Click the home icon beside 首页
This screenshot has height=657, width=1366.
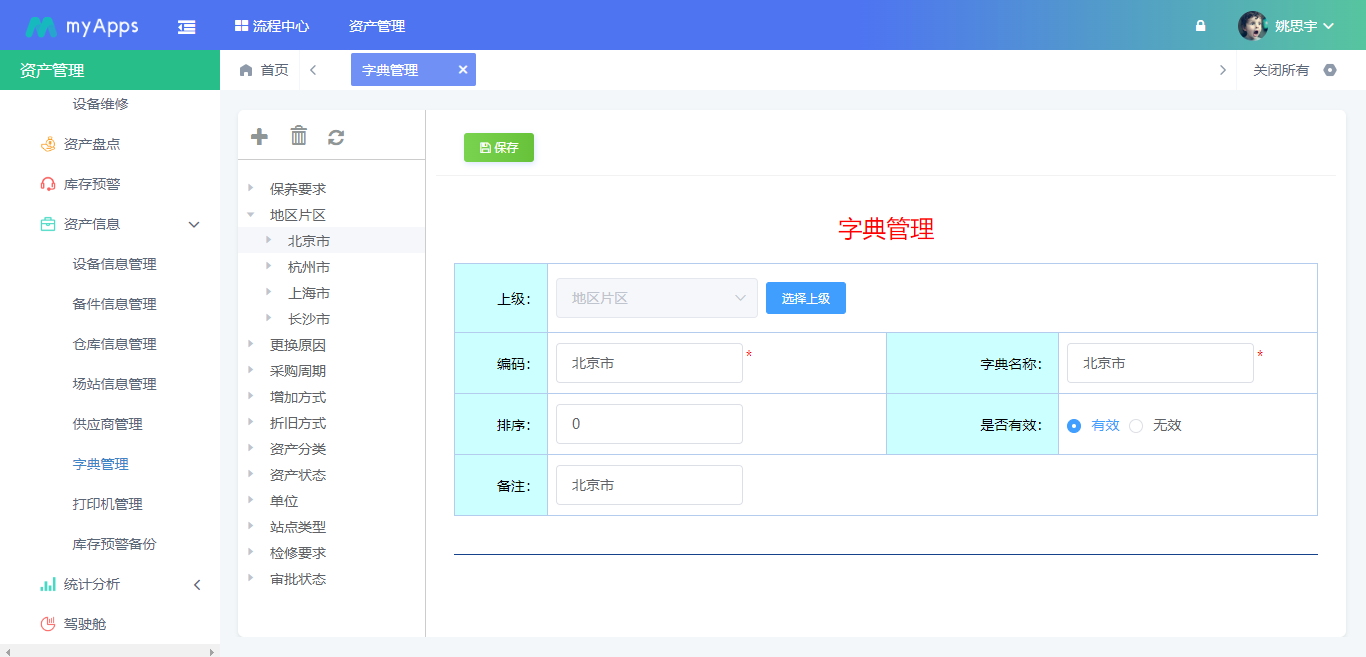245,69
